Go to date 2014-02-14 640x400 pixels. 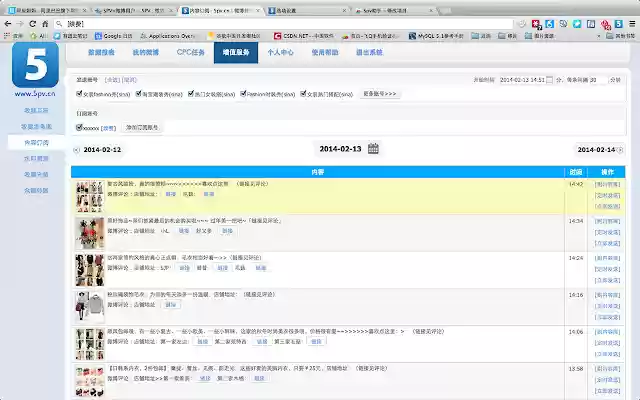pos(596,150)
